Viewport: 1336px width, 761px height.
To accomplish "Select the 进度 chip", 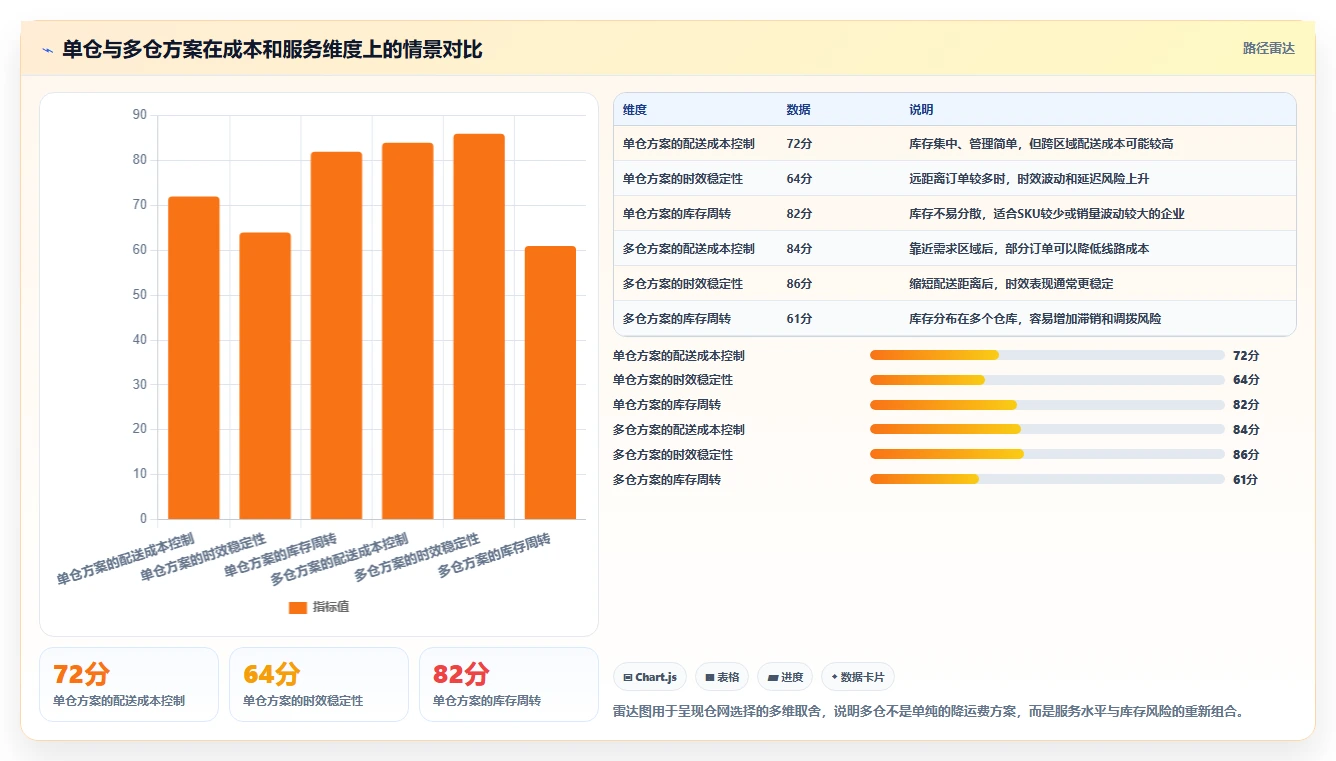I will 785,677.
